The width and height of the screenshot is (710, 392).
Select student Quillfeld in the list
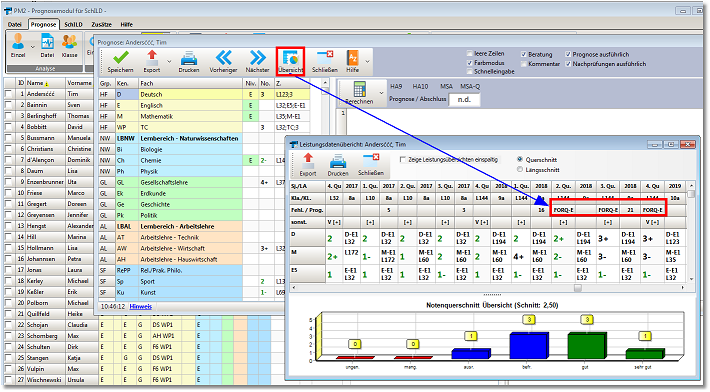click(48, 314)
